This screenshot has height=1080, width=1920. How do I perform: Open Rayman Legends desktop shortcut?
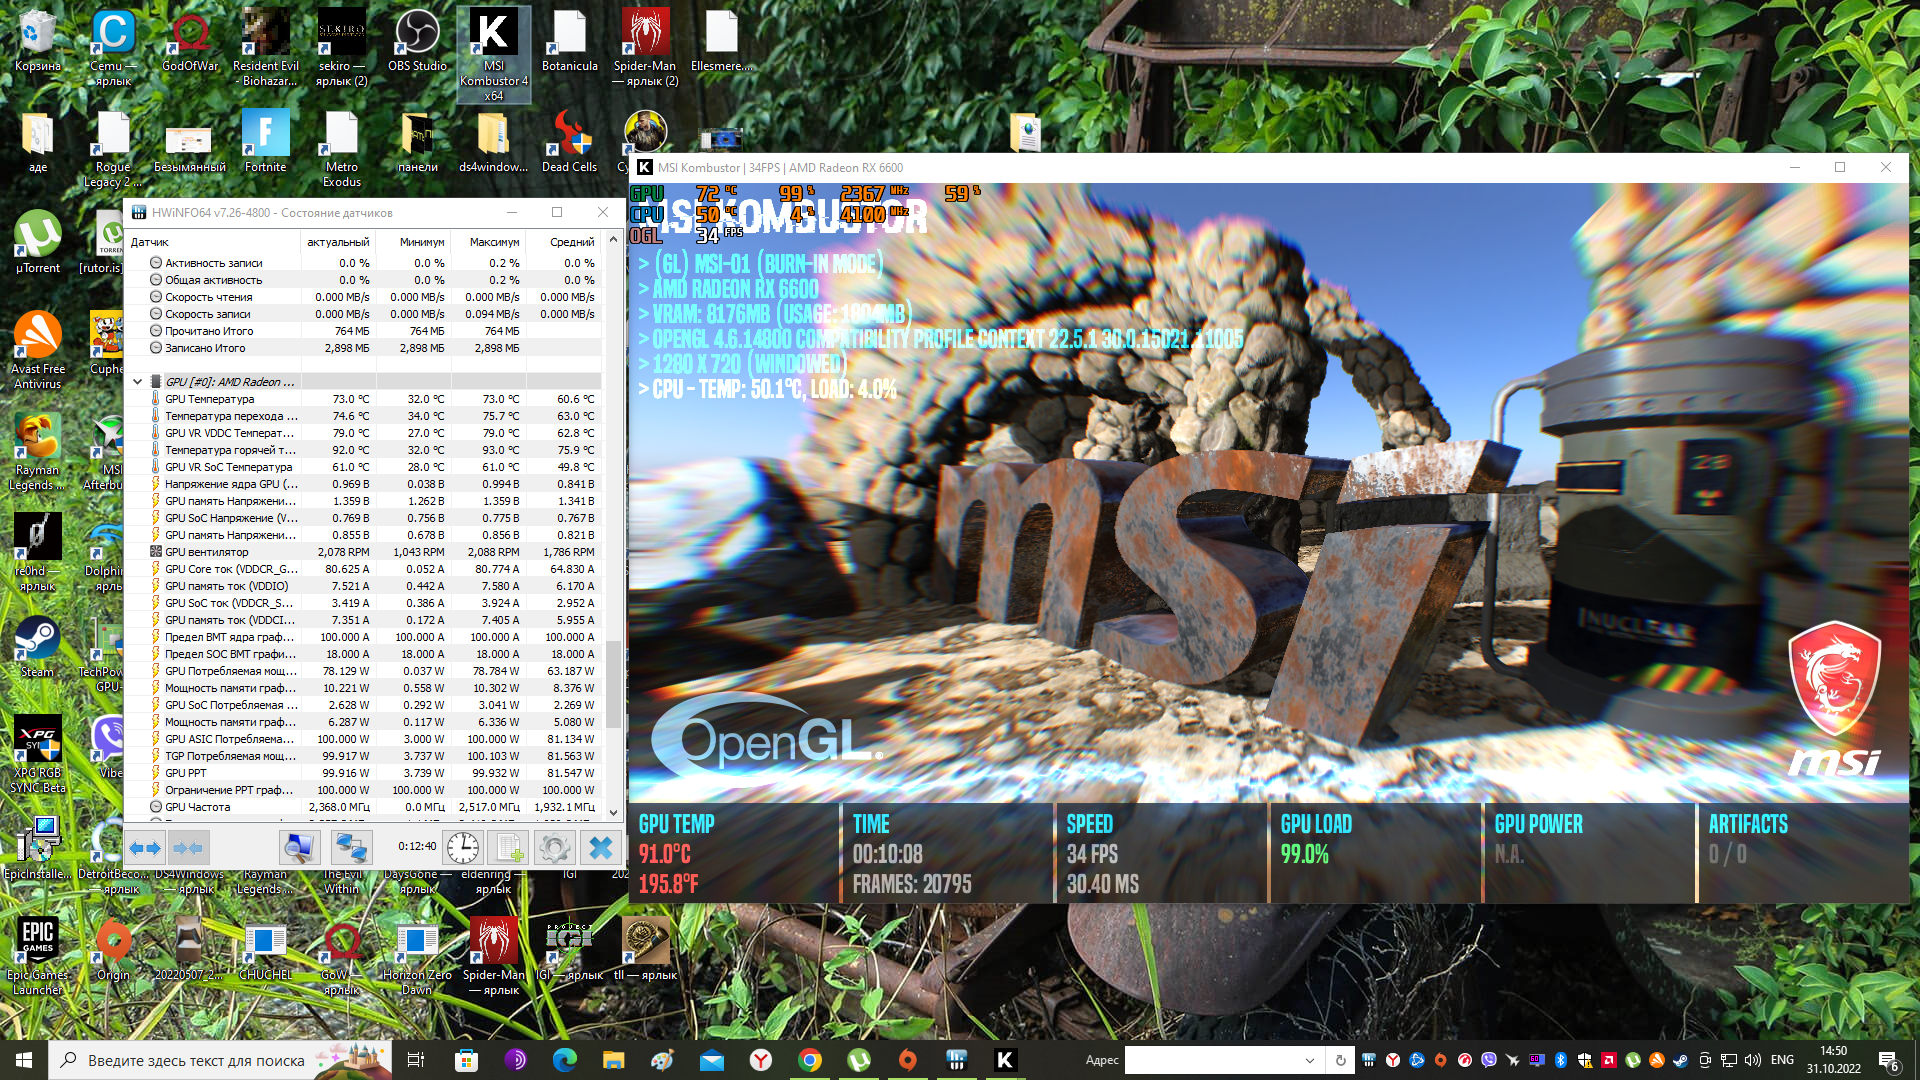38,452
